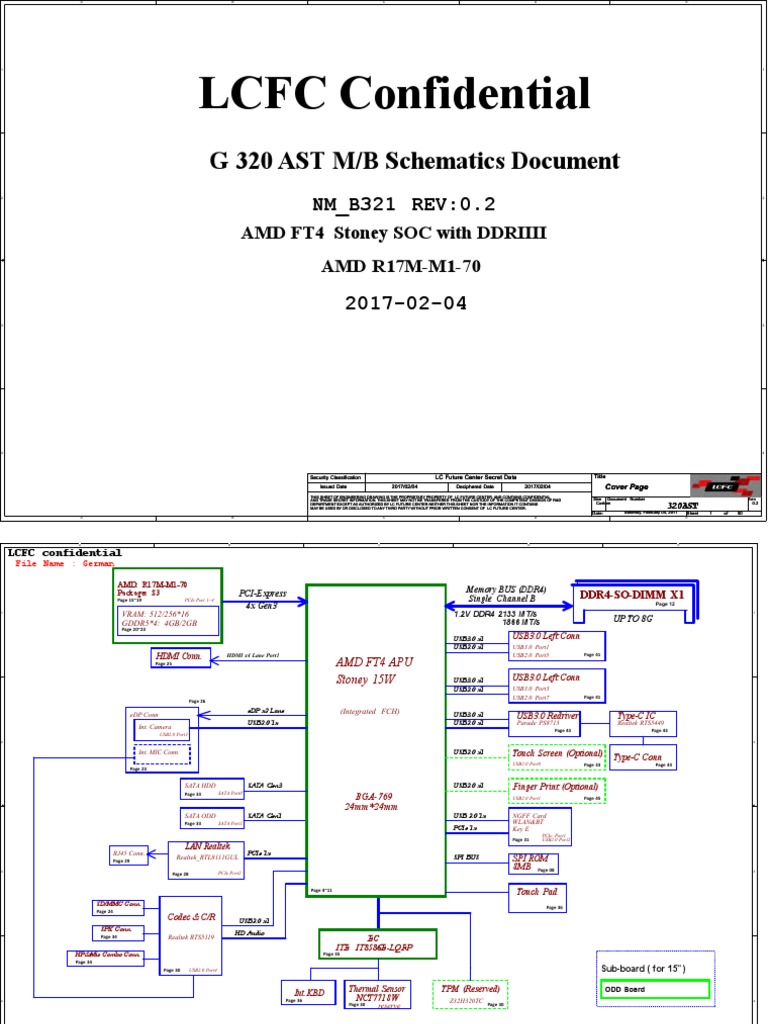Select the ODD Board green box
Image resolution: width=768 pixels, height=1024 pixels.
pyautogui.click(x=655, y=989)
